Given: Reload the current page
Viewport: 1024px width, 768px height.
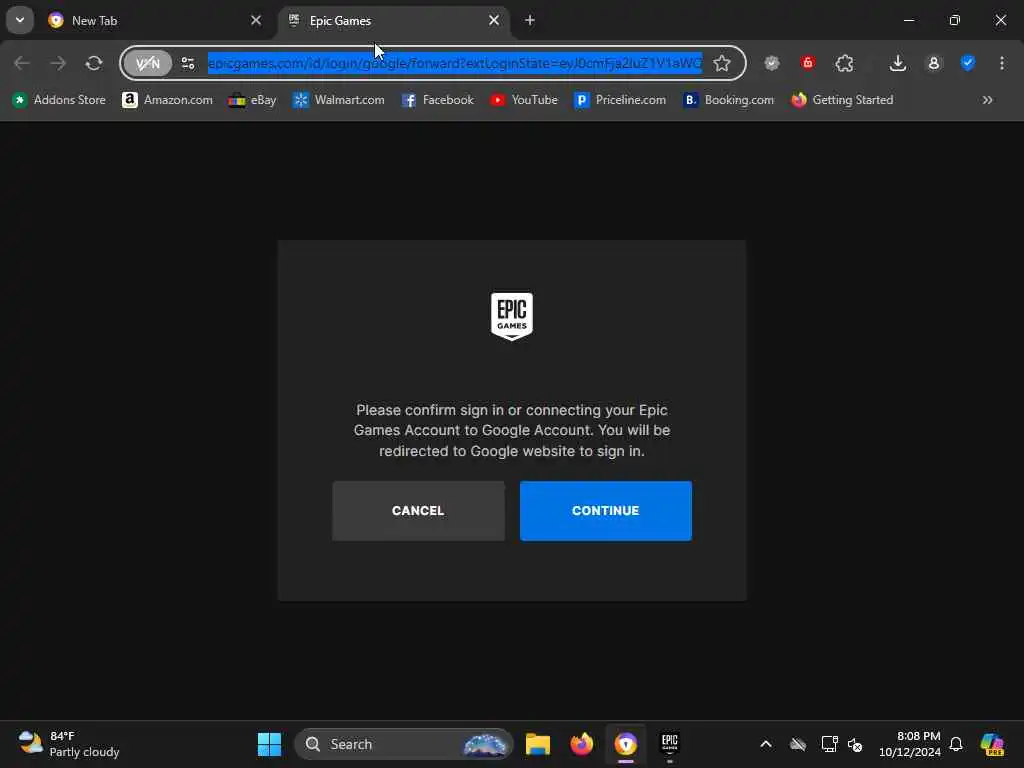Looking at the screenshot, I should (94, 63).
